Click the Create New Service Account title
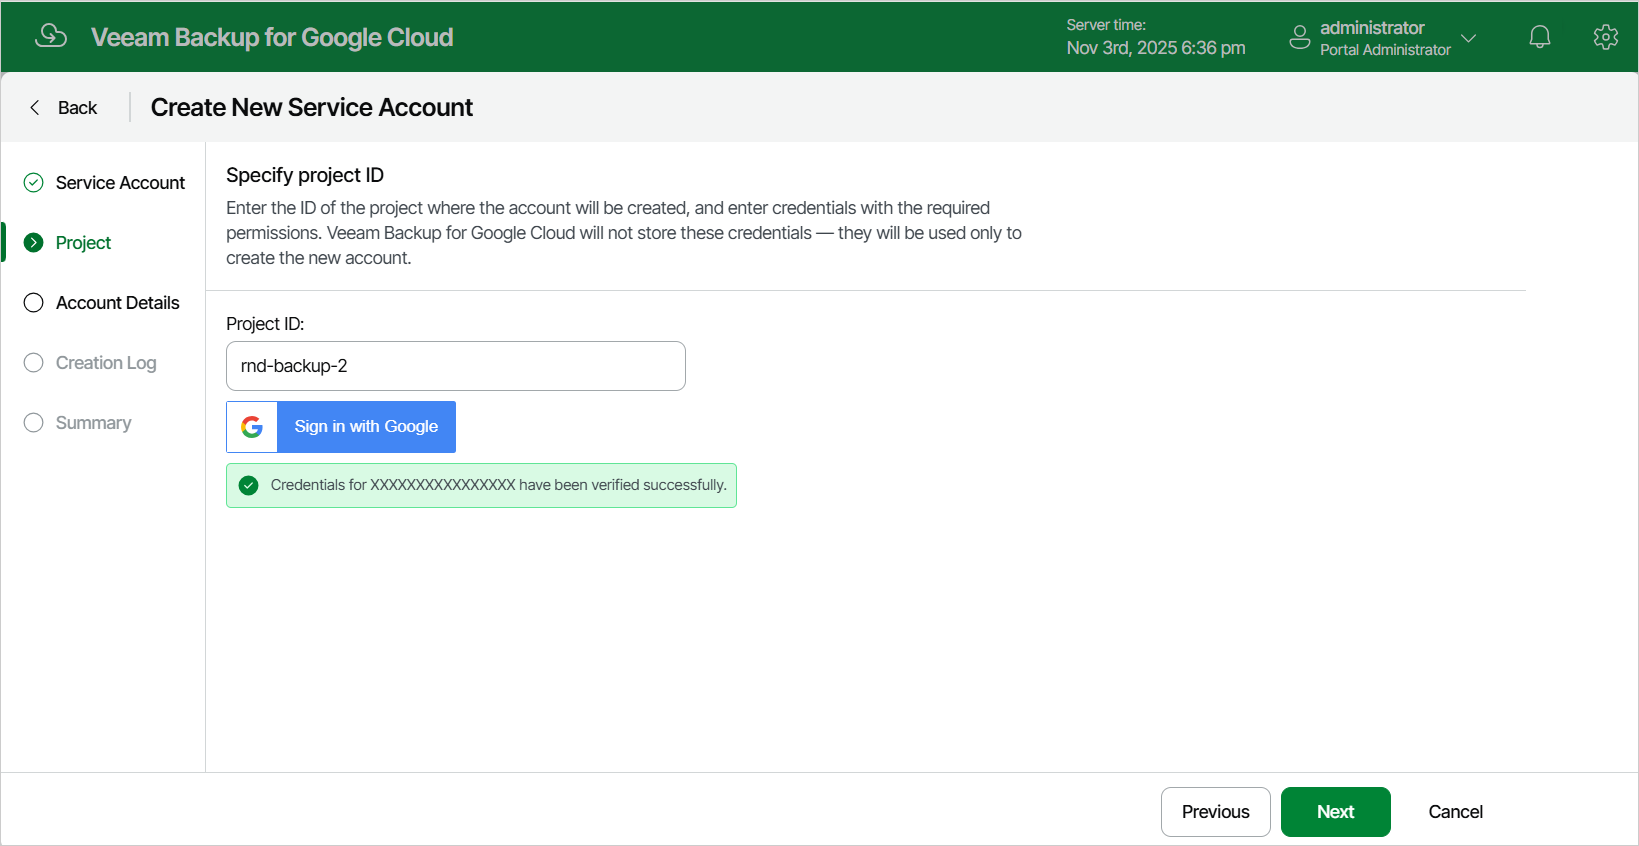Image resolution: width=1639 pixels, height=846 pixels. point(312,107)
